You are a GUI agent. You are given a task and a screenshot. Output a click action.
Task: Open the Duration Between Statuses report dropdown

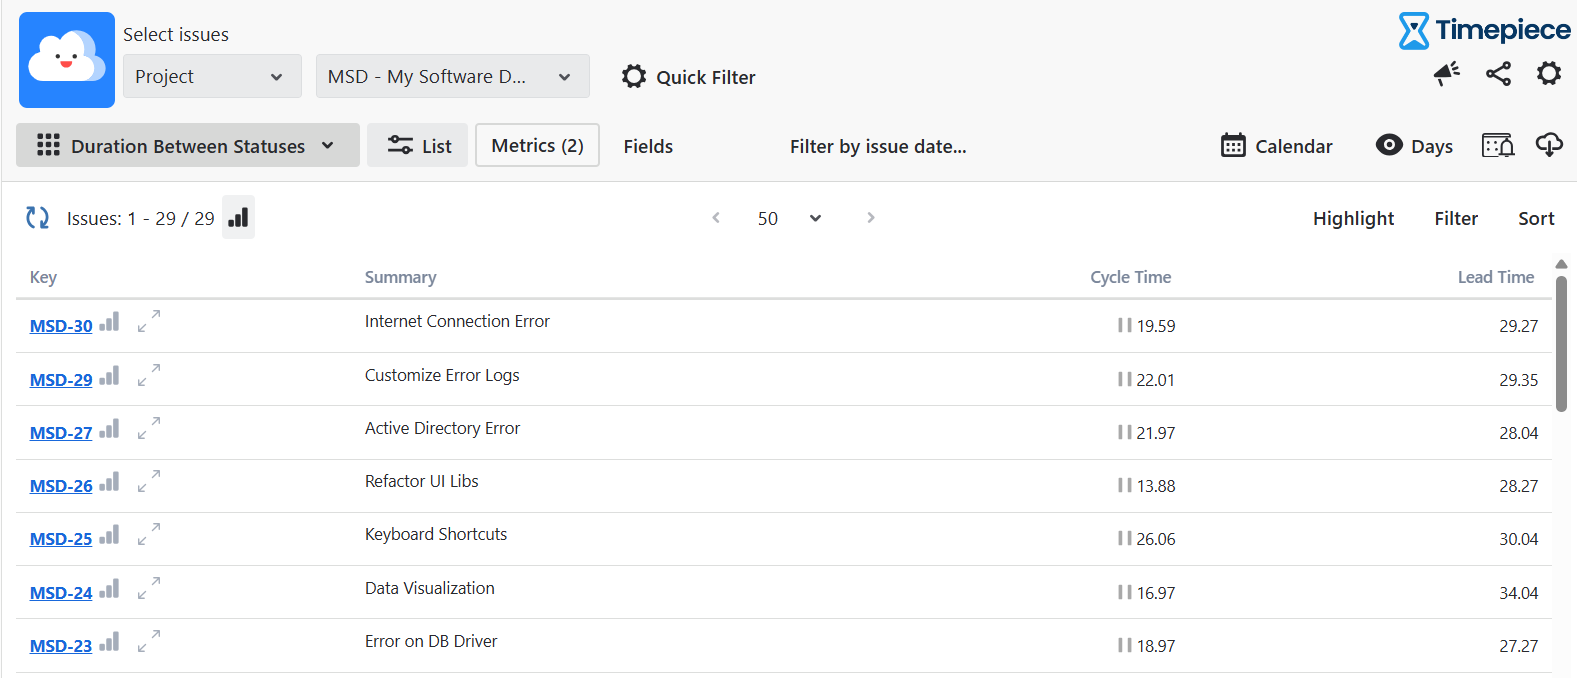coord(188,145)
